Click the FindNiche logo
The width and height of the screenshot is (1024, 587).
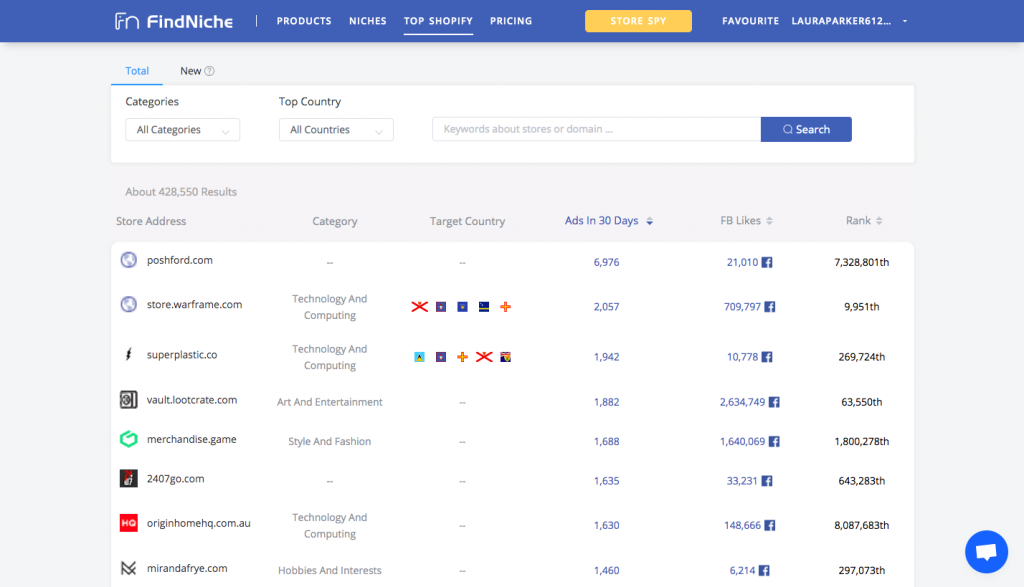(x=174, y=21)
